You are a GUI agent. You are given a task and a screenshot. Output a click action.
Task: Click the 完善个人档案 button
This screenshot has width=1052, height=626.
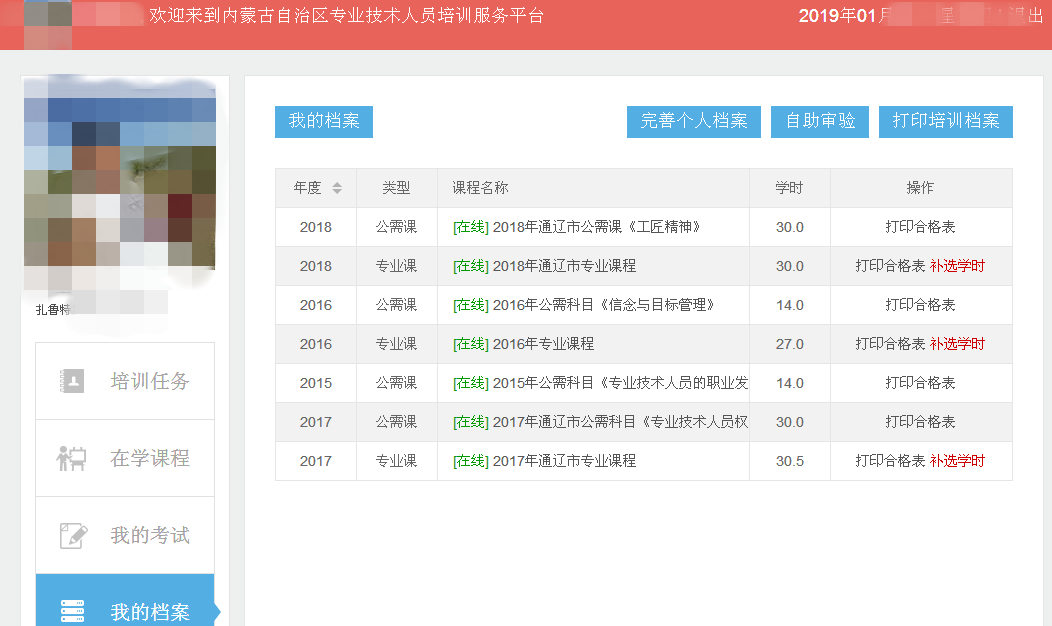click(x=694, y=121)
